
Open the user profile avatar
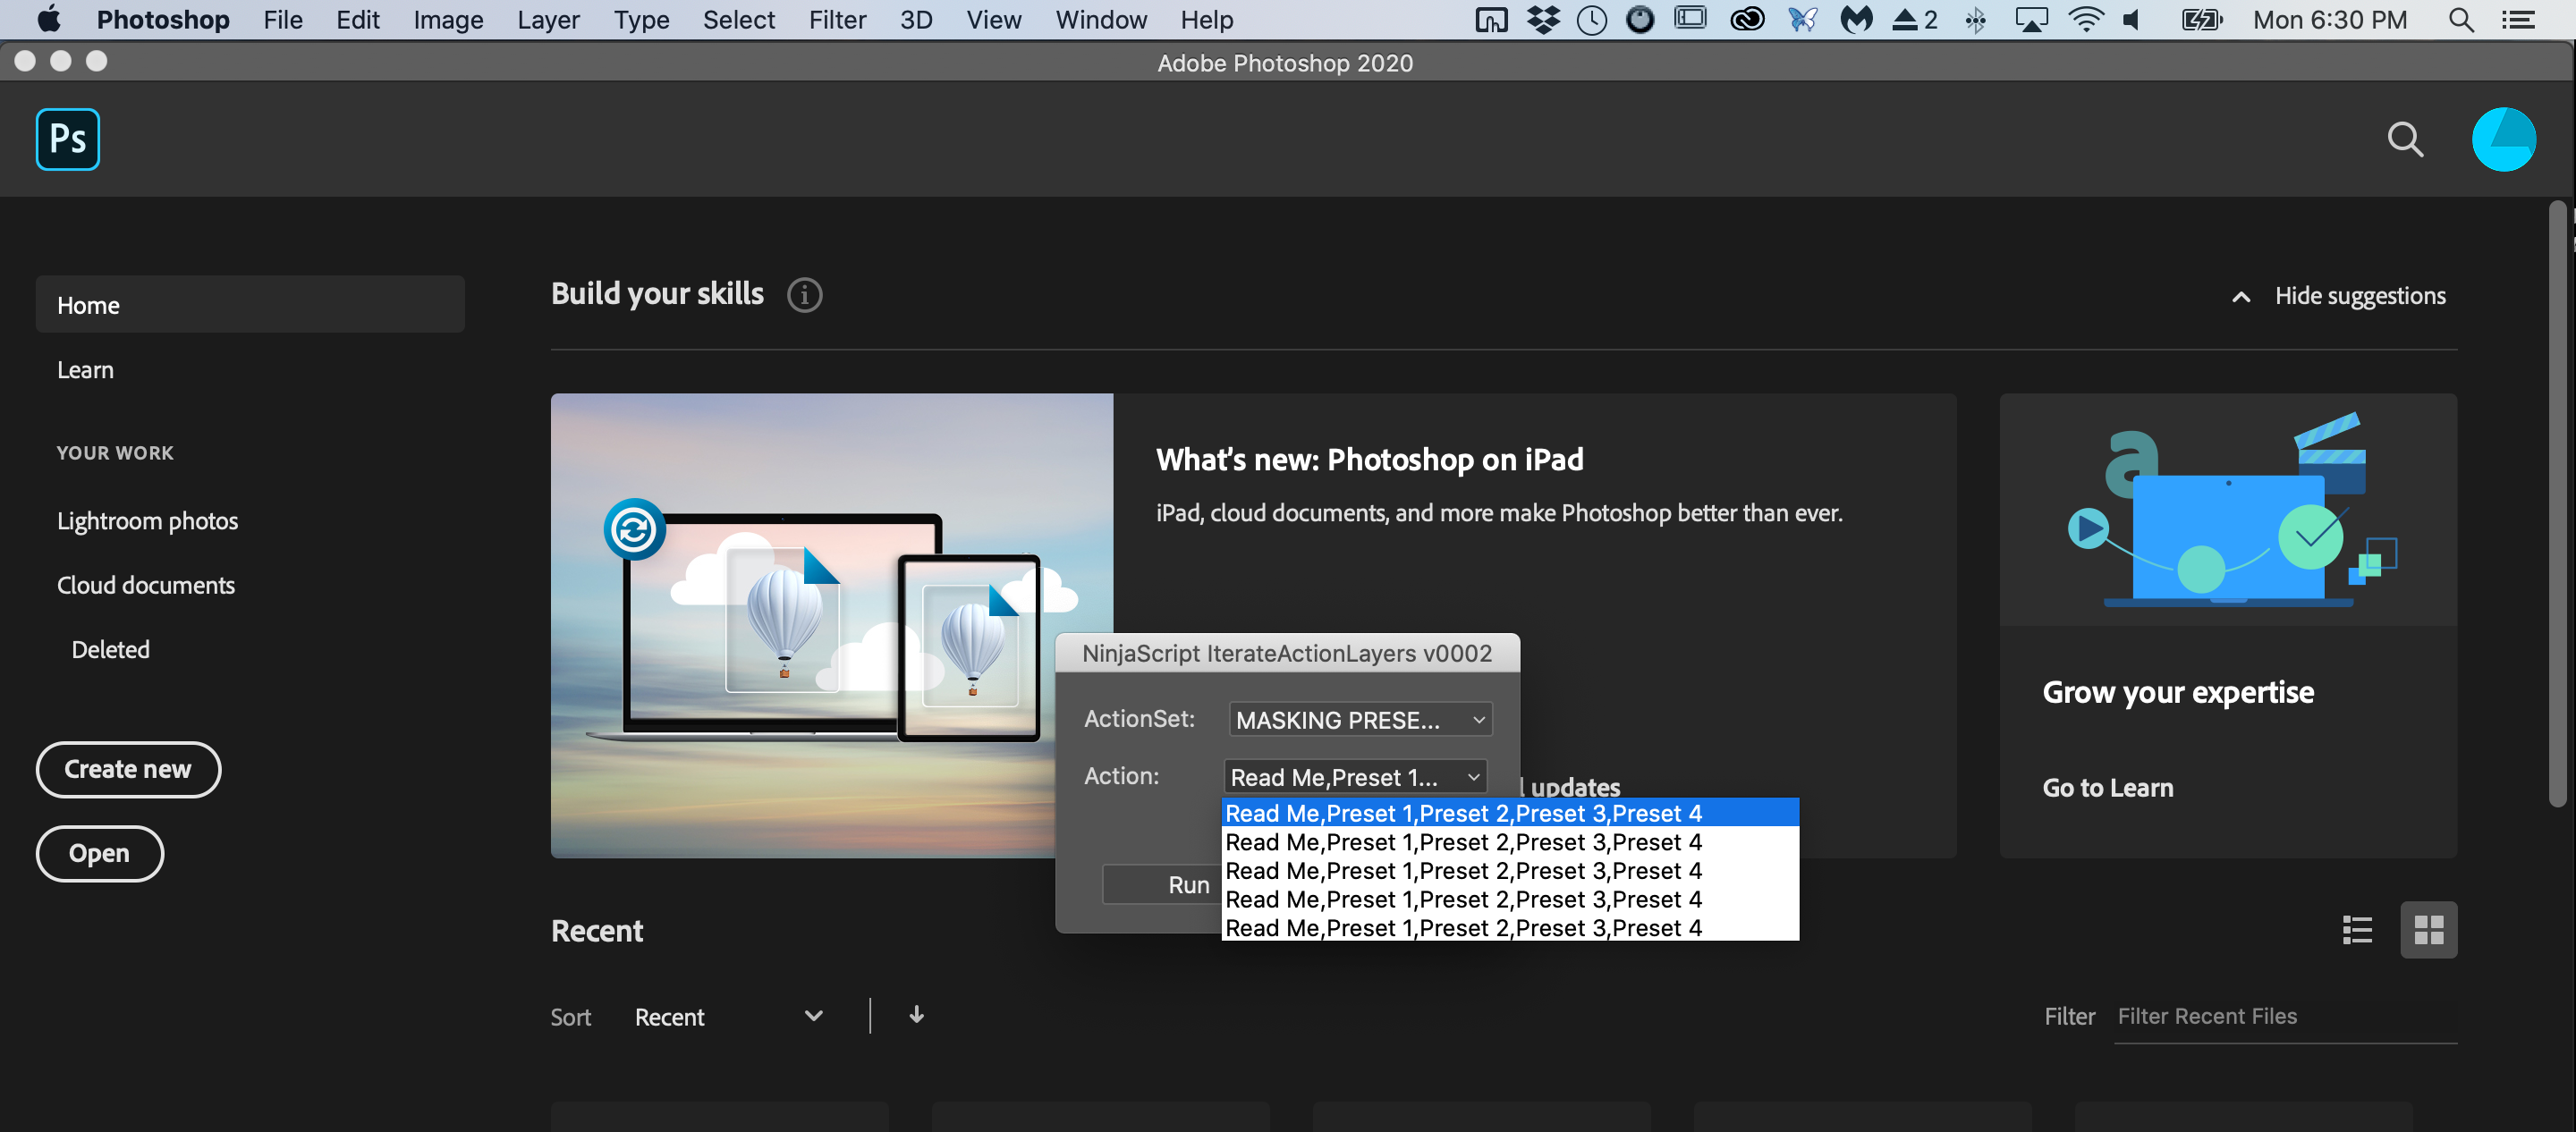tap(2503, 139)
